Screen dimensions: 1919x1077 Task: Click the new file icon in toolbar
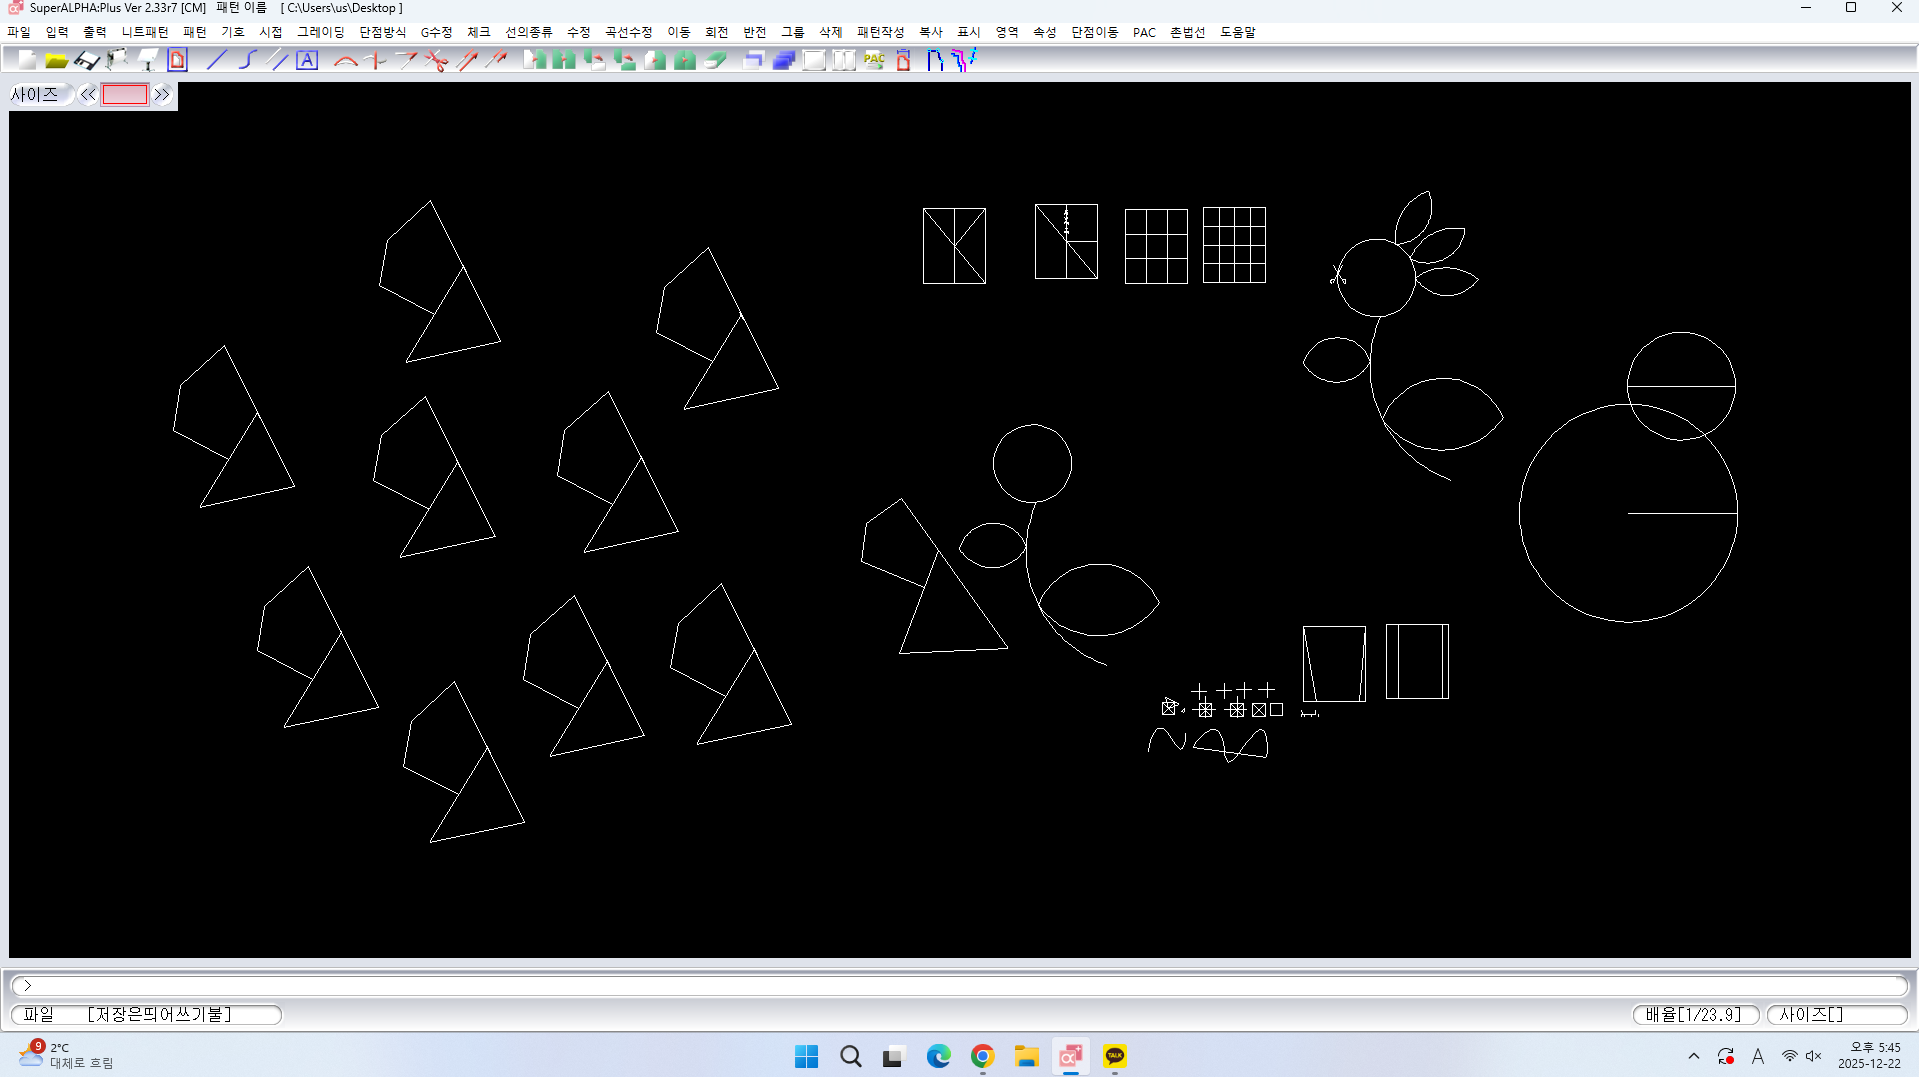click(27, 60)
